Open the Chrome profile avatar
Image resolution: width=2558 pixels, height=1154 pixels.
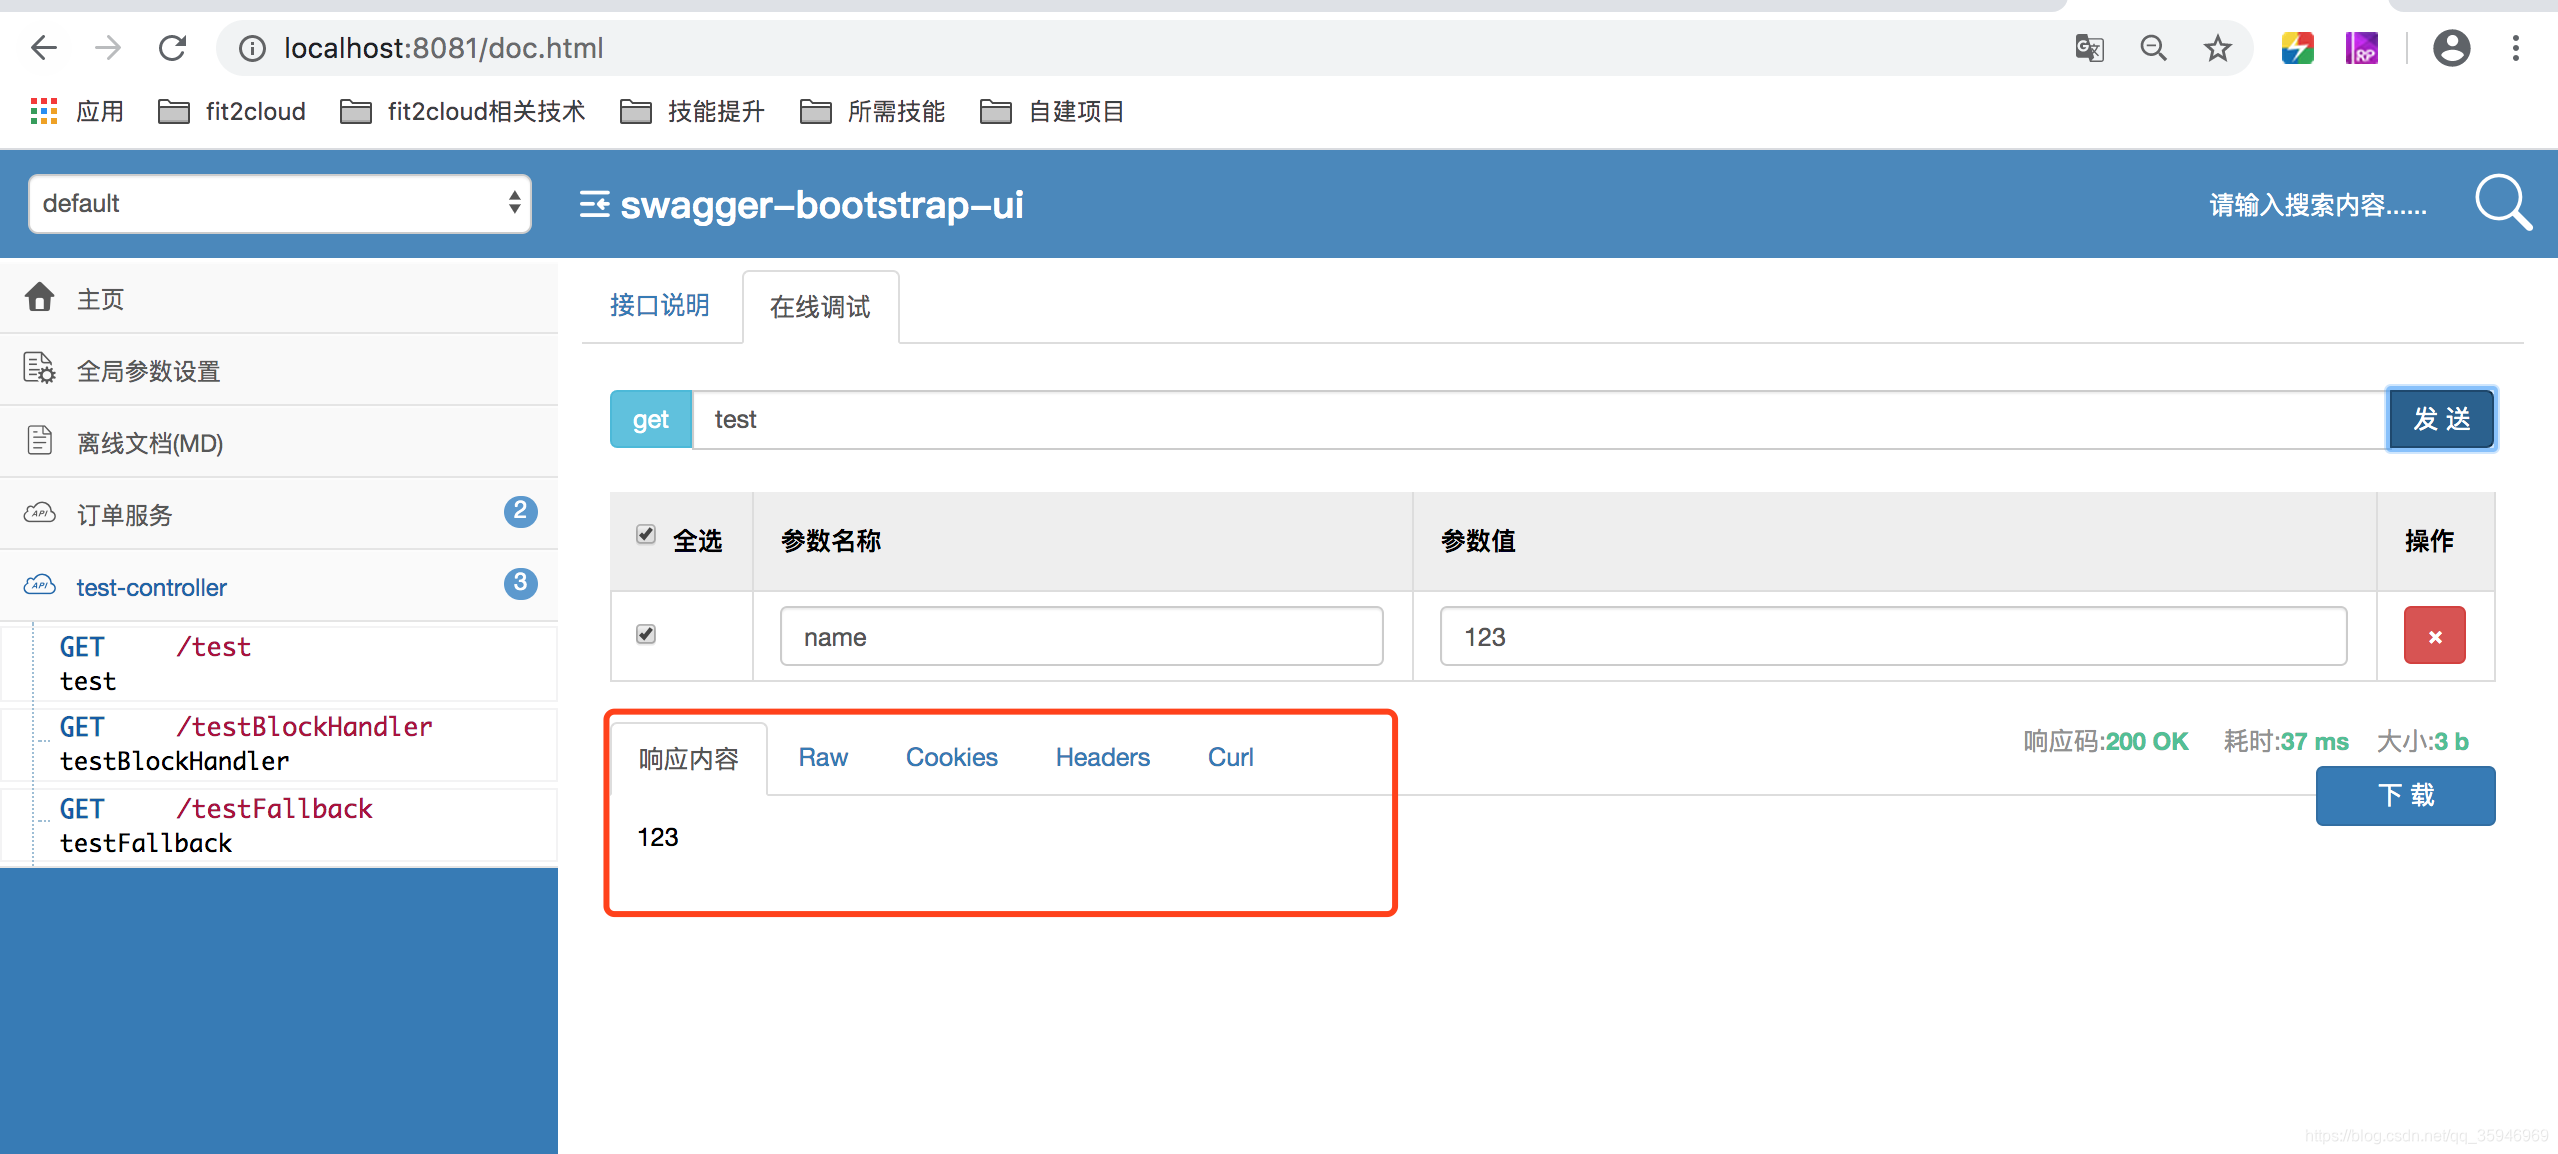tap(2451, 48)
